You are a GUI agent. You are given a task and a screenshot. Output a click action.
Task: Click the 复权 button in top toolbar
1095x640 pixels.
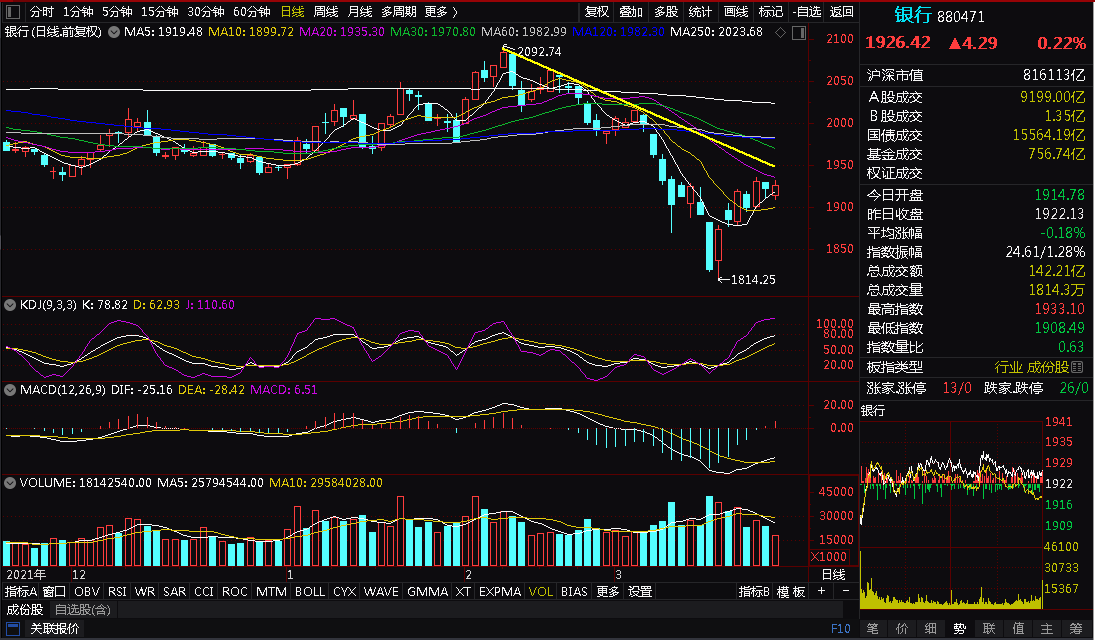point(596,12)
